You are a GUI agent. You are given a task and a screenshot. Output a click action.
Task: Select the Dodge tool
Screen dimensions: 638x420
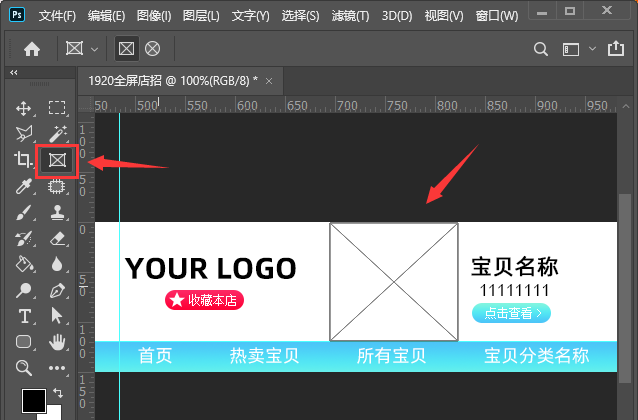pos(23,291)
